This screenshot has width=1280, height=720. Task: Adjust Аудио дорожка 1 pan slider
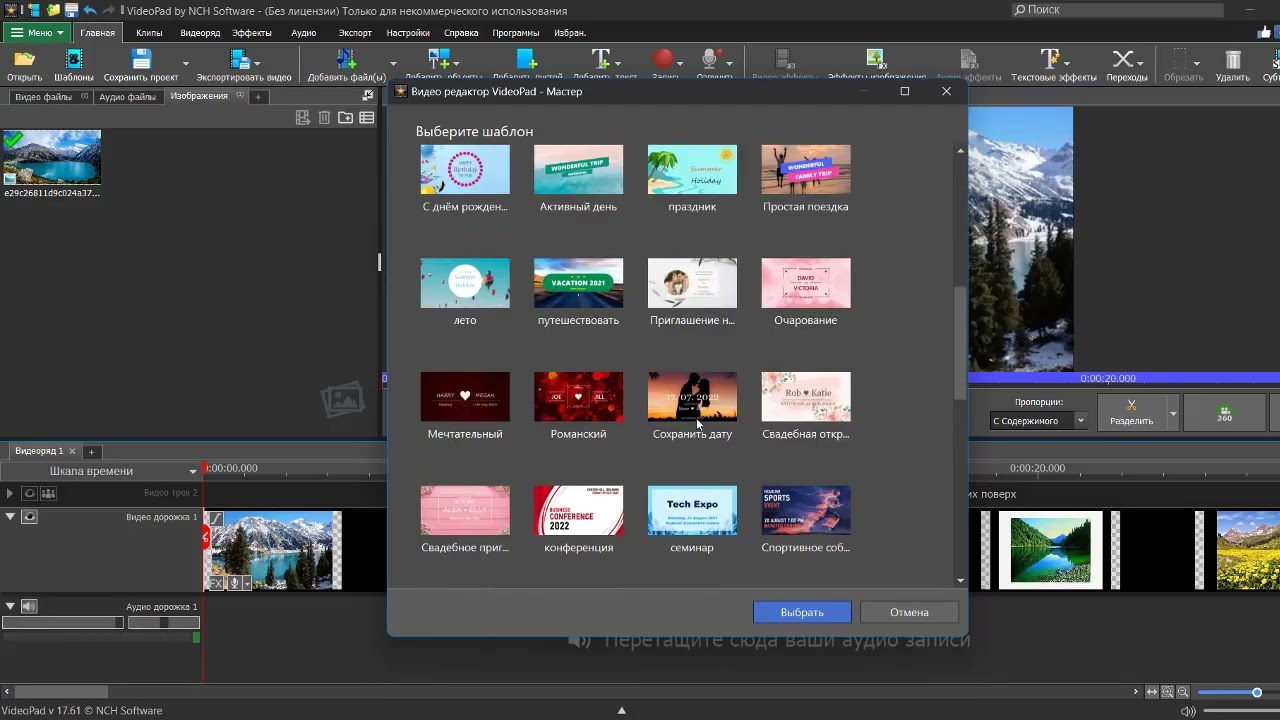[x=164, y=622]
